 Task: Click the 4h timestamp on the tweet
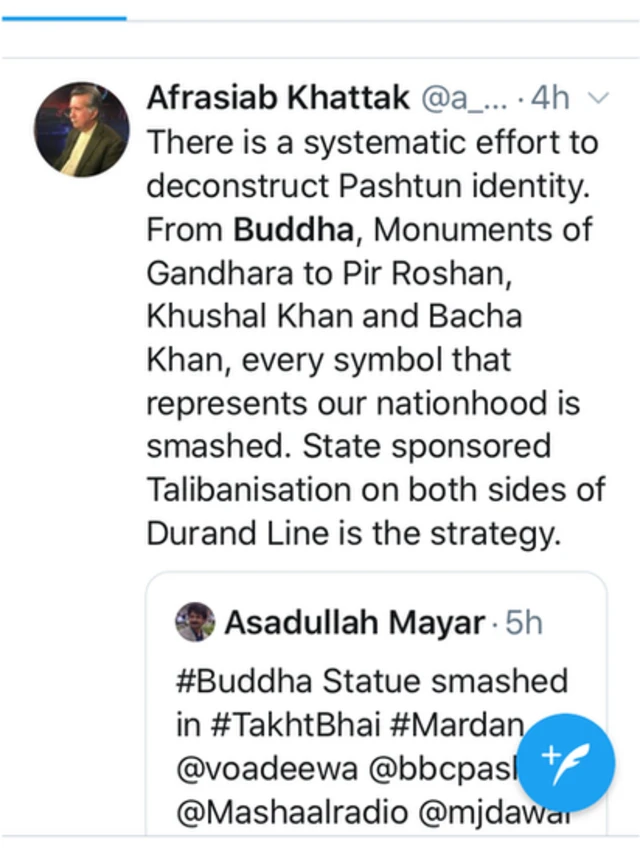(x=552, y=98)
